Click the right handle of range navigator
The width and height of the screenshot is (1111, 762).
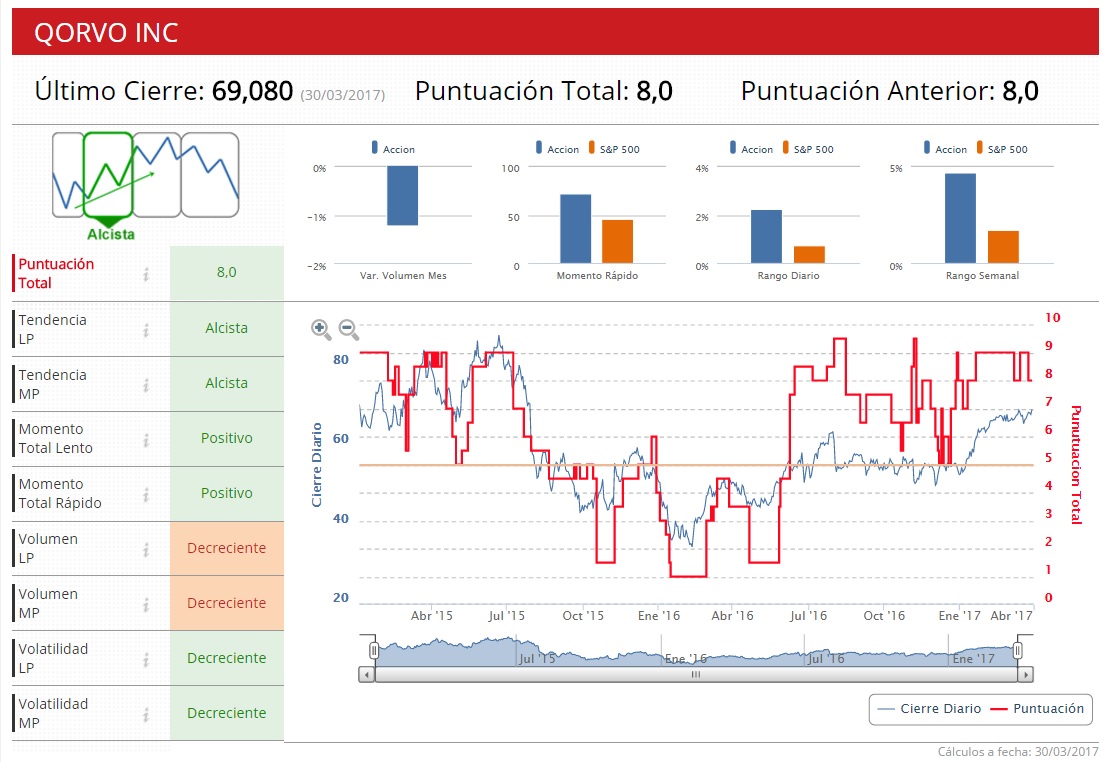coord(1017,650)
